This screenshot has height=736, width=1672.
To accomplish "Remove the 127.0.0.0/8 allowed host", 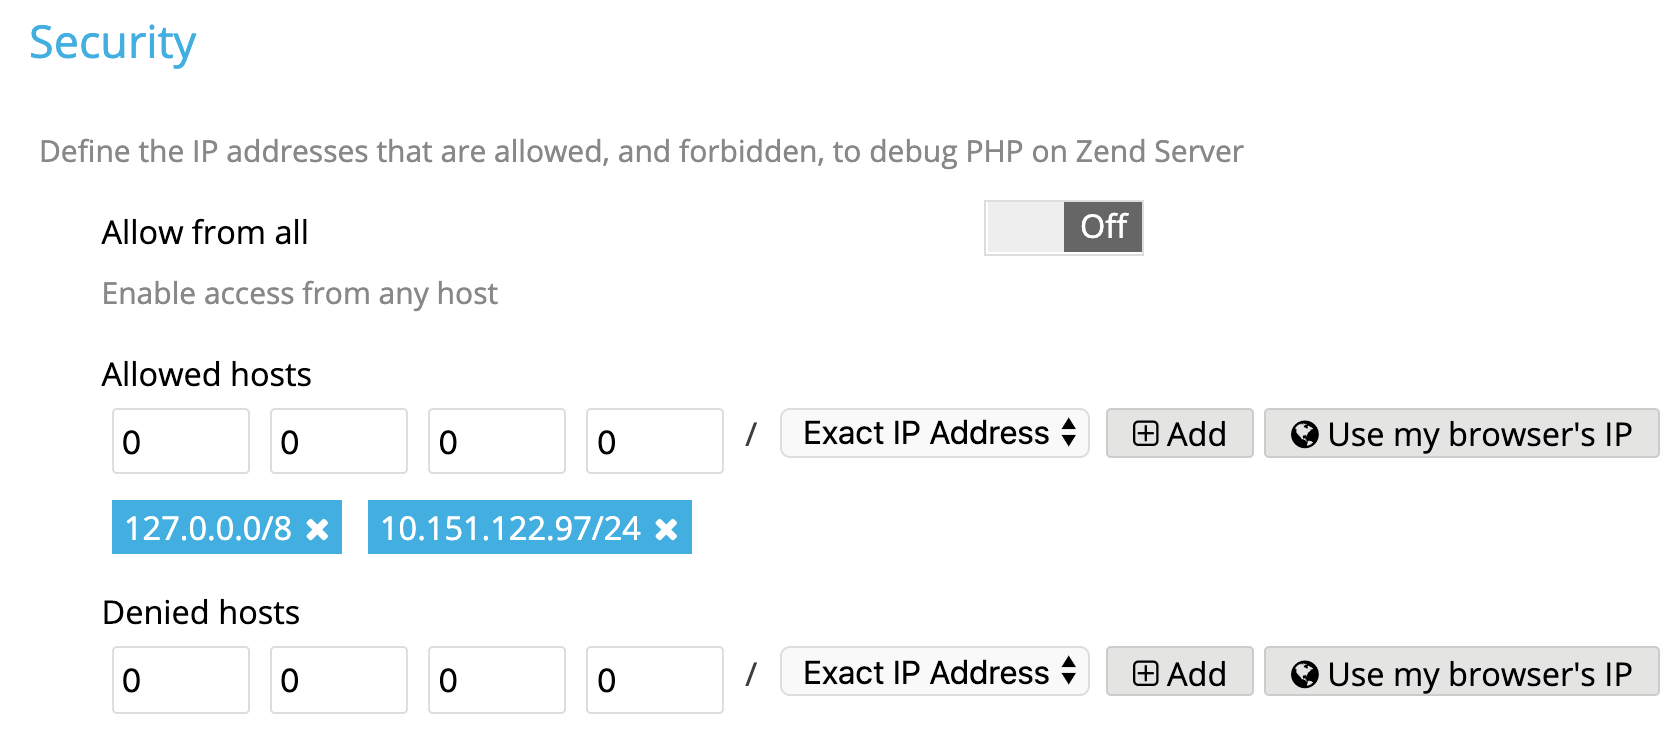I will click(x=317, y=529).
